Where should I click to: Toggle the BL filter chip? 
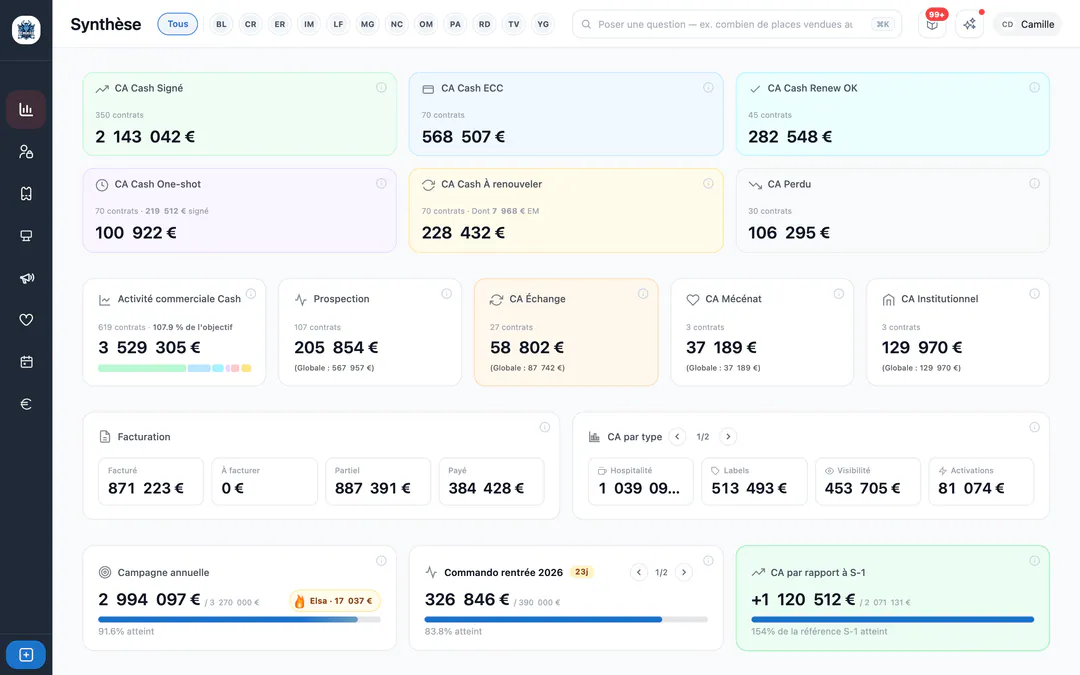[221, 24]
